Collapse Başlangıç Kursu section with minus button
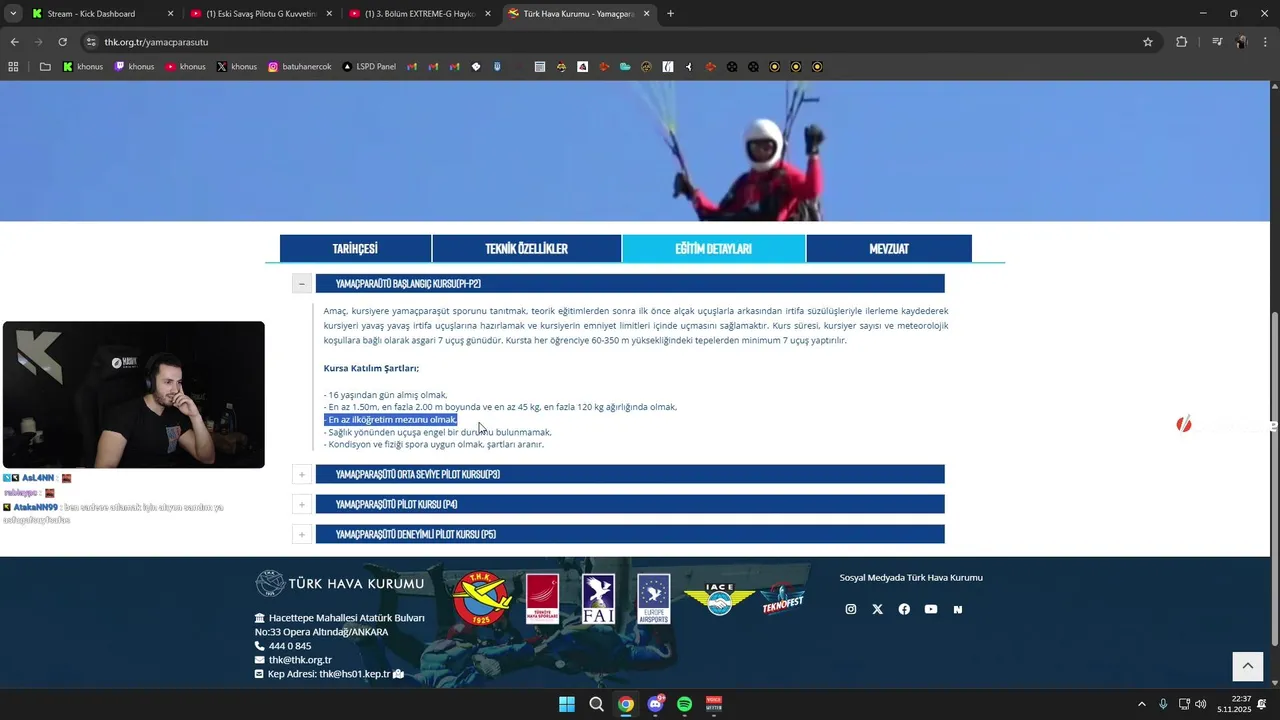The image size is (1280, 720). coord(302,284)
